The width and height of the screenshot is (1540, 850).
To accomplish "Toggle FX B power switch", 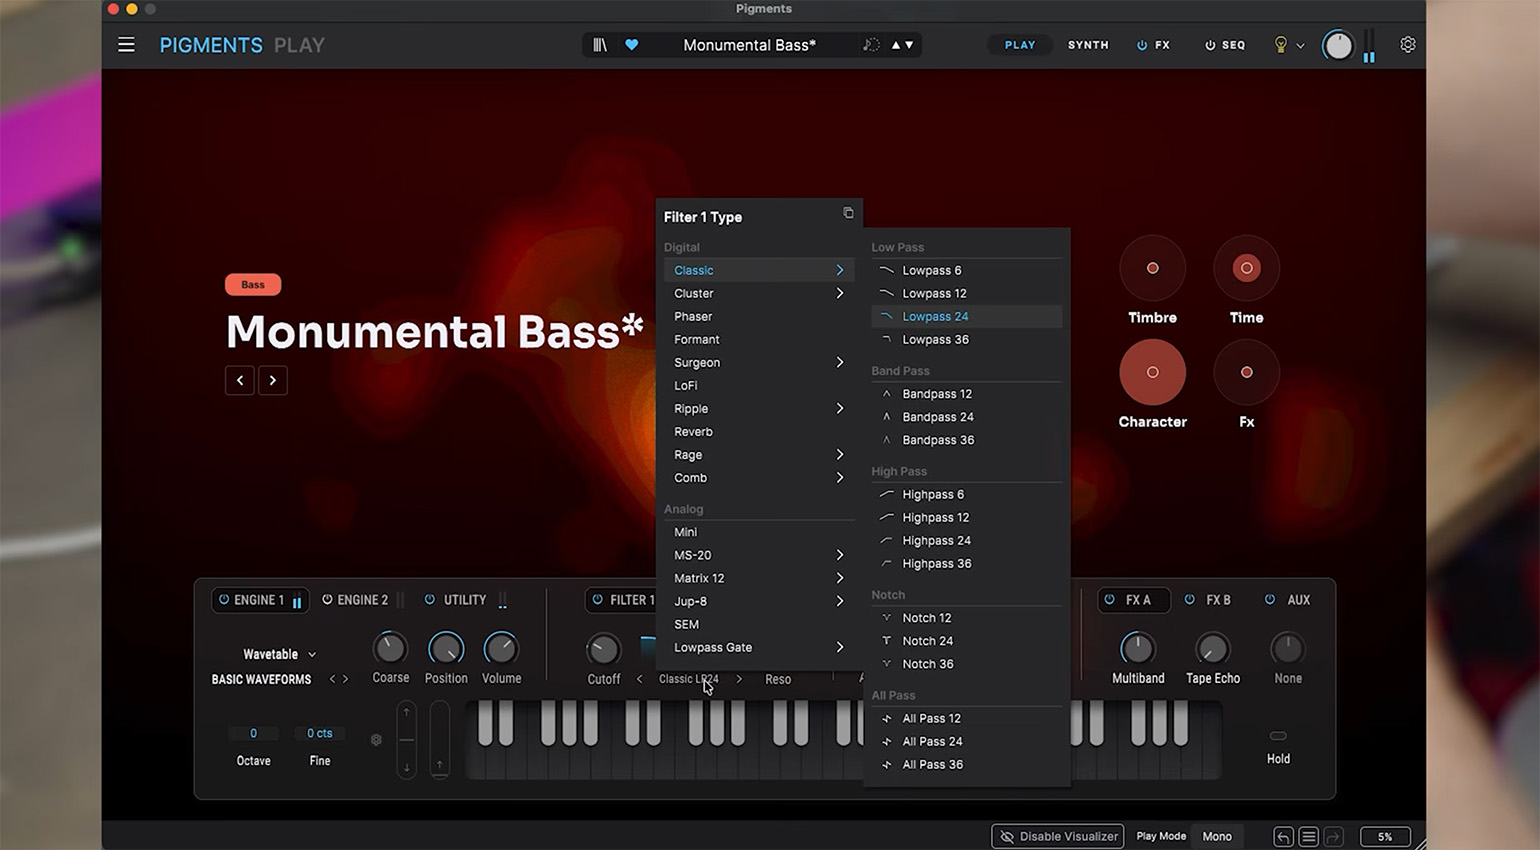I will pyautogui.click(x=1190, y=600).
